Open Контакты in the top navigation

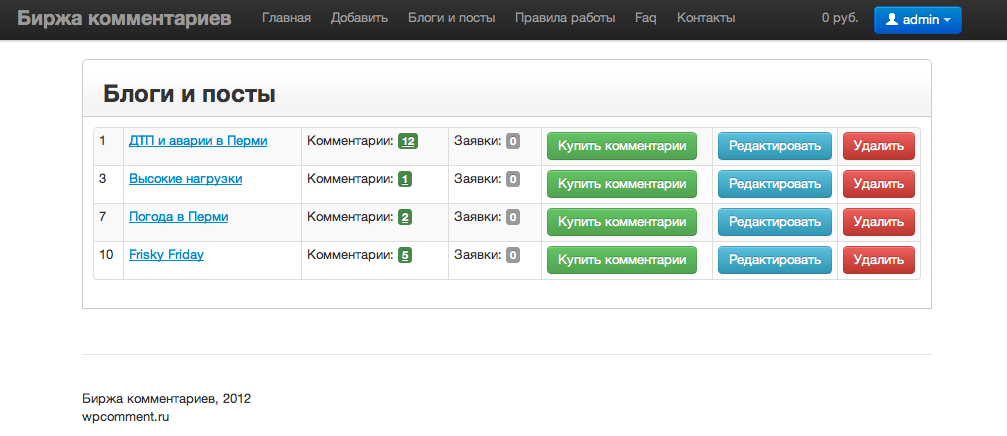706,18
